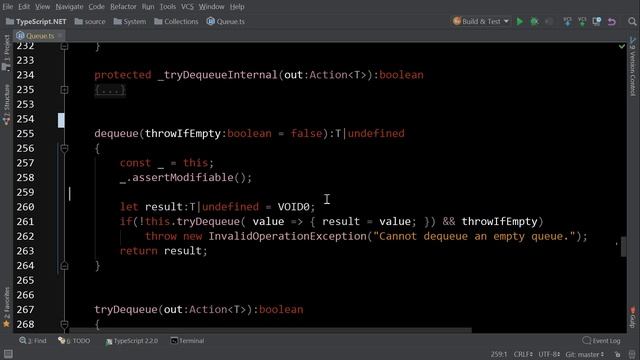Click the stop button in run toolbar
Image resolution: width=640 pixels, height=360 pixels.
coord(549,22)
